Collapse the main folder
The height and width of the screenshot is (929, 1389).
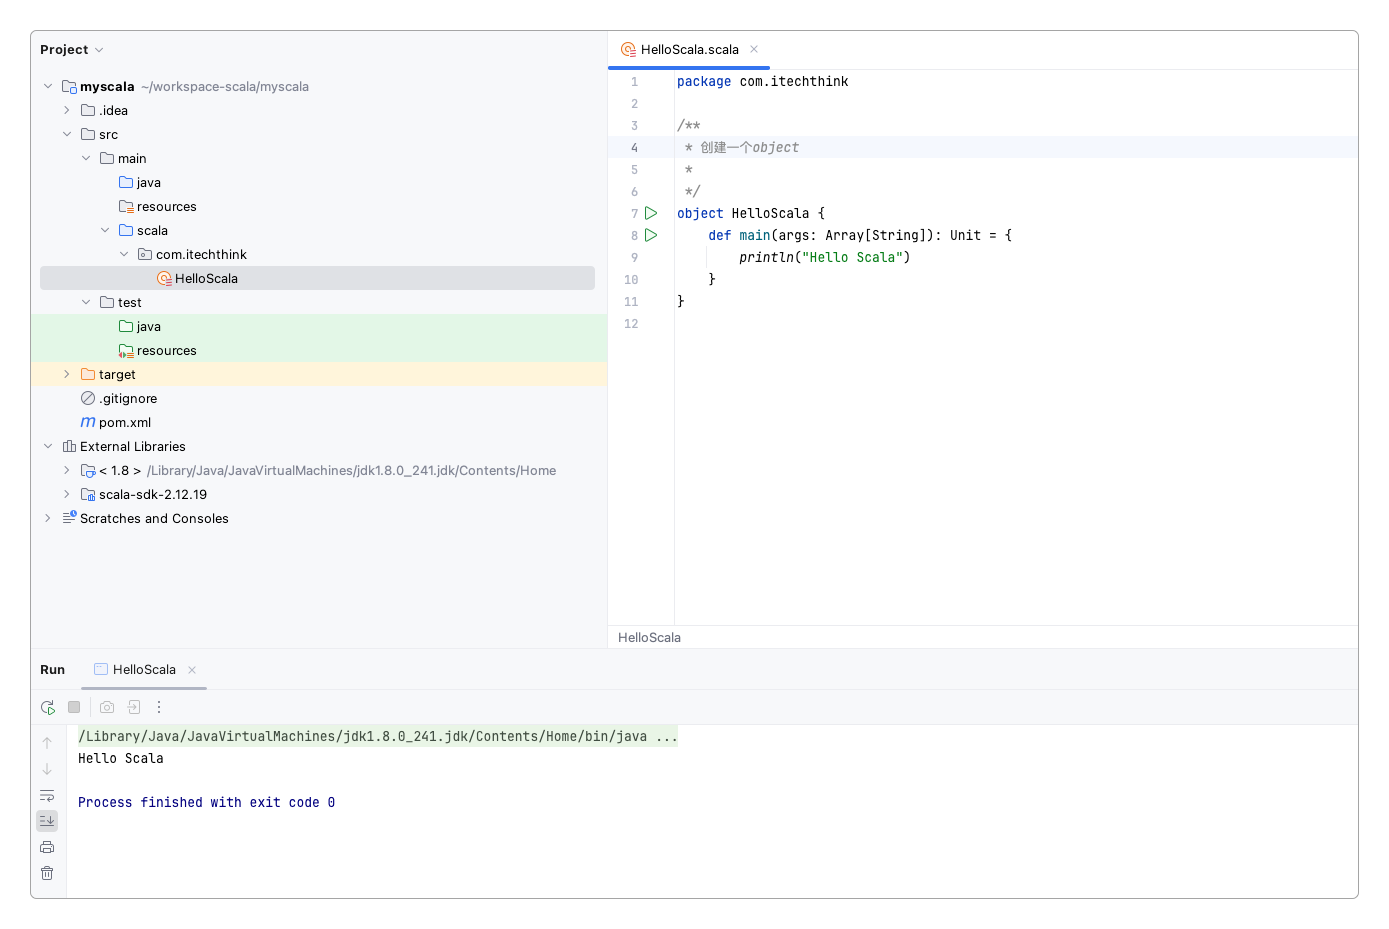pos(86,158)
